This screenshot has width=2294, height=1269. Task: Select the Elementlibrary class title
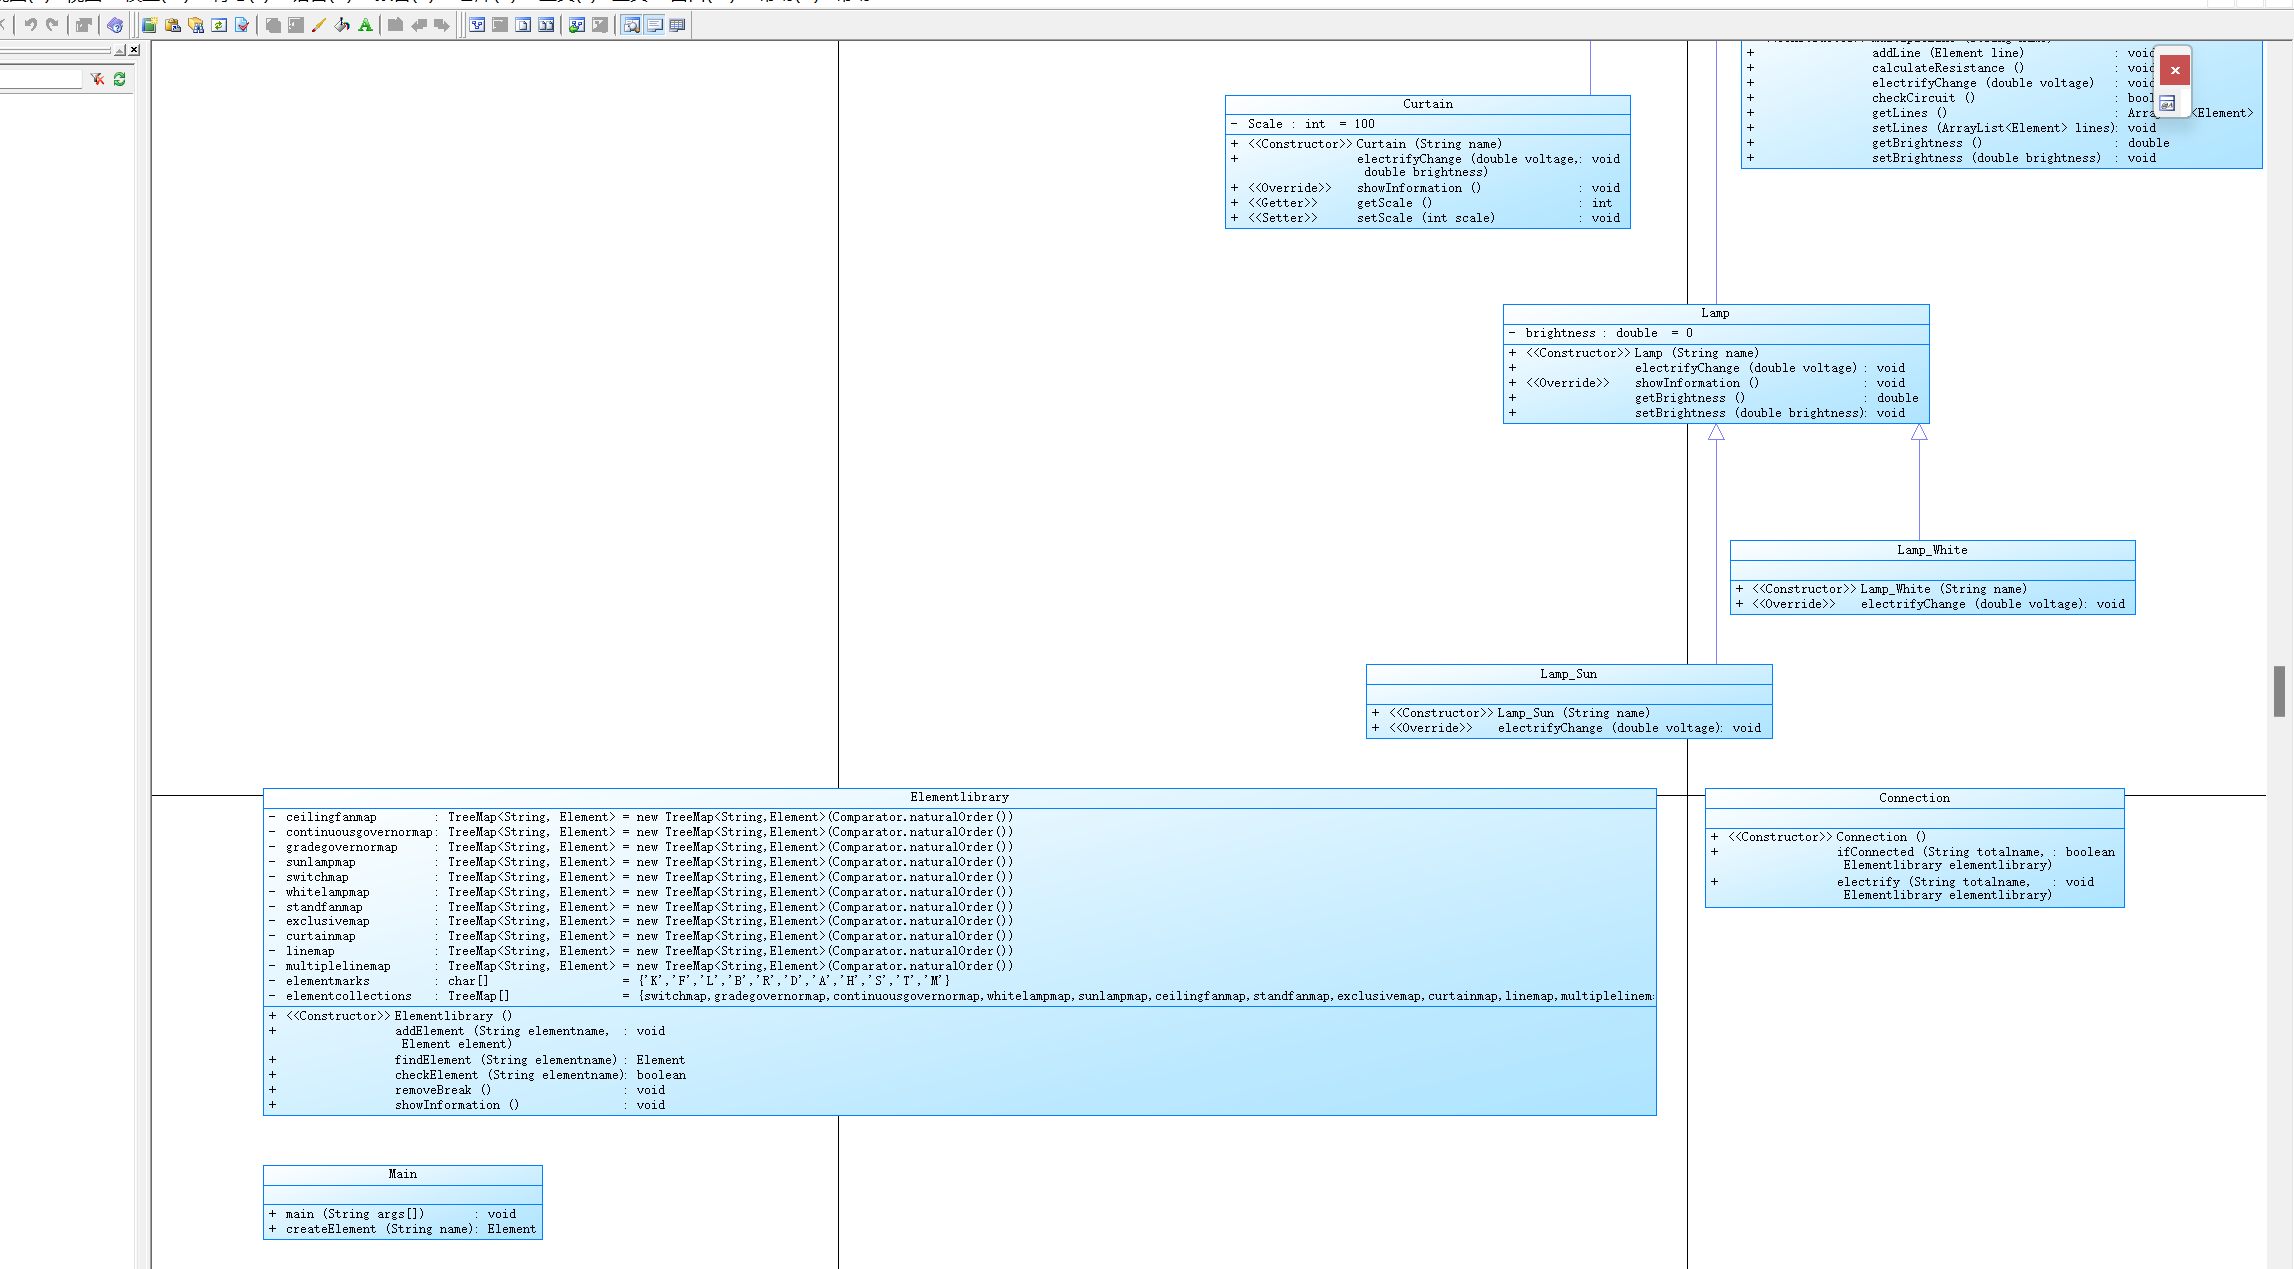click(959, 797)
